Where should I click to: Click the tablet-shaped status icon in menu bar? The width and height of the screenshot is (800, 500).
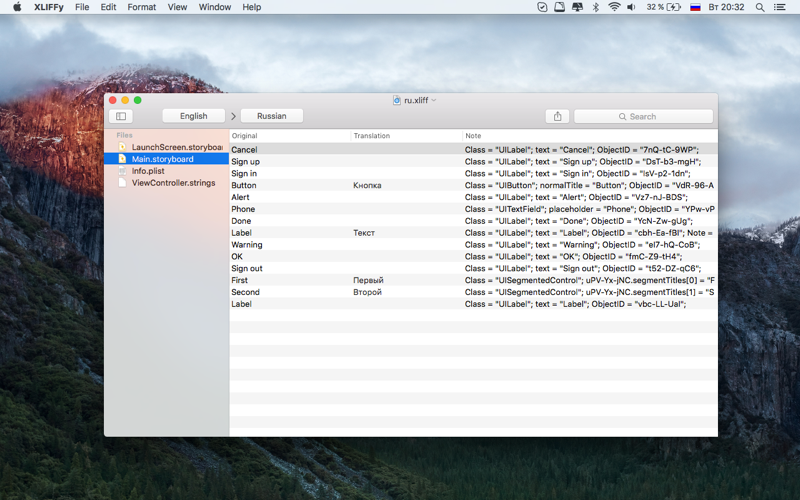click(559, 7)
